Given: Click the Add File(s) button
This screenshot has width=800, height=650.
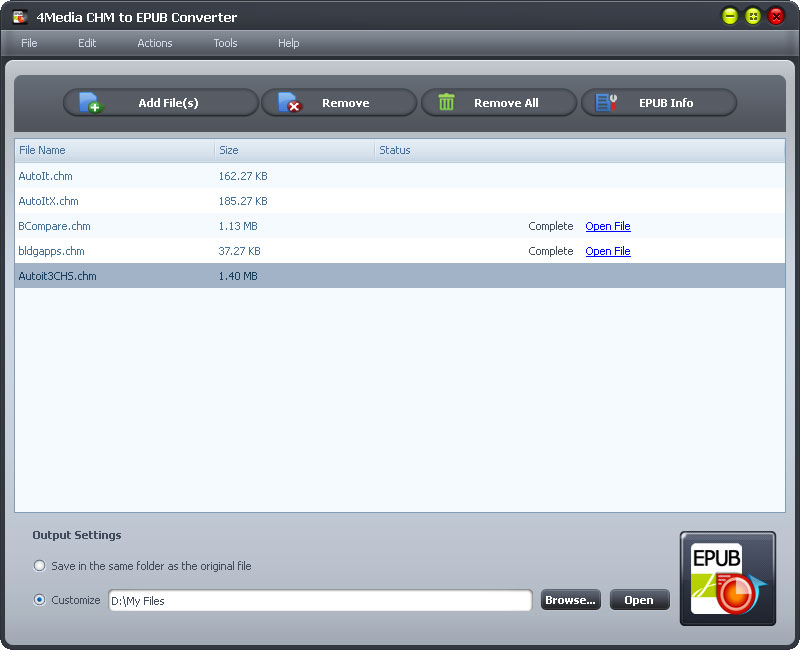Looking at the screenshot, I should pyautogui.click(x=161, y=103).
